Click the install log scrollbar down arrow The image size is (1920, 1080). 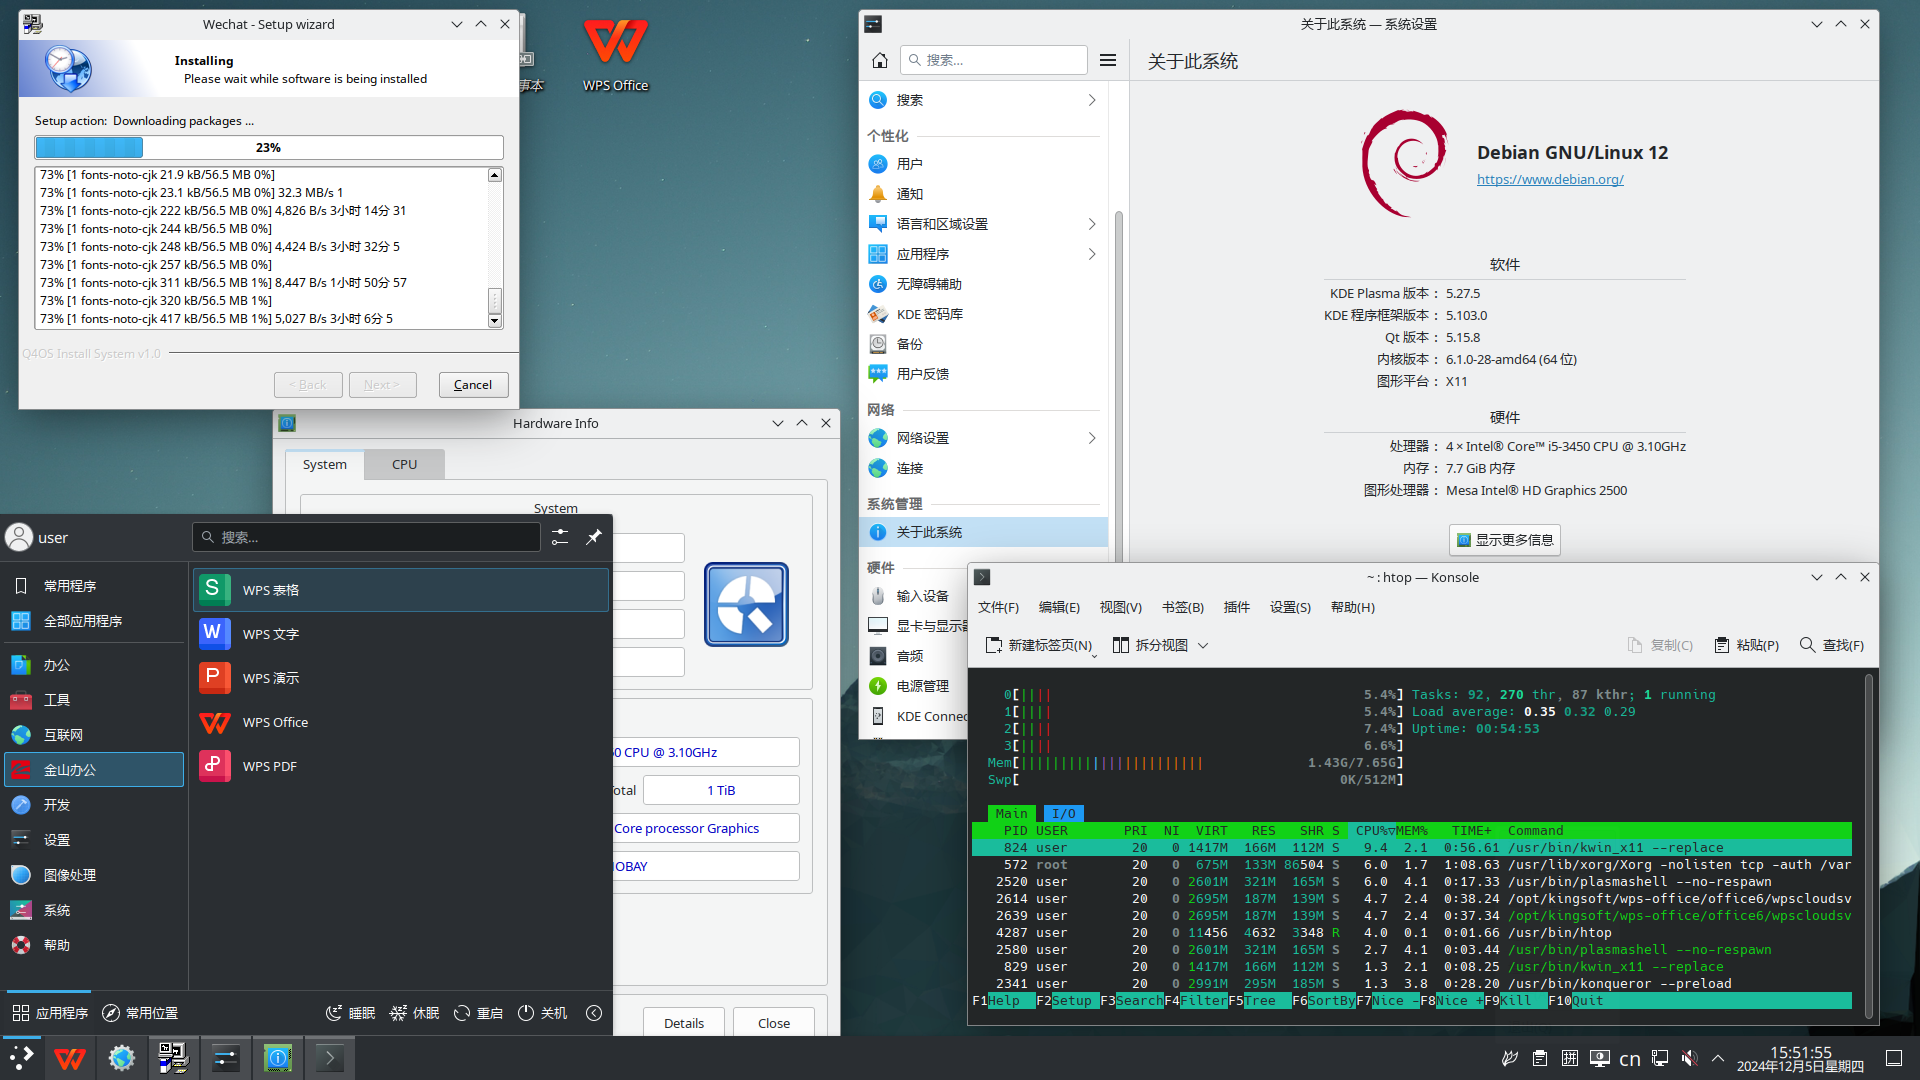click(x=494, y=321)
